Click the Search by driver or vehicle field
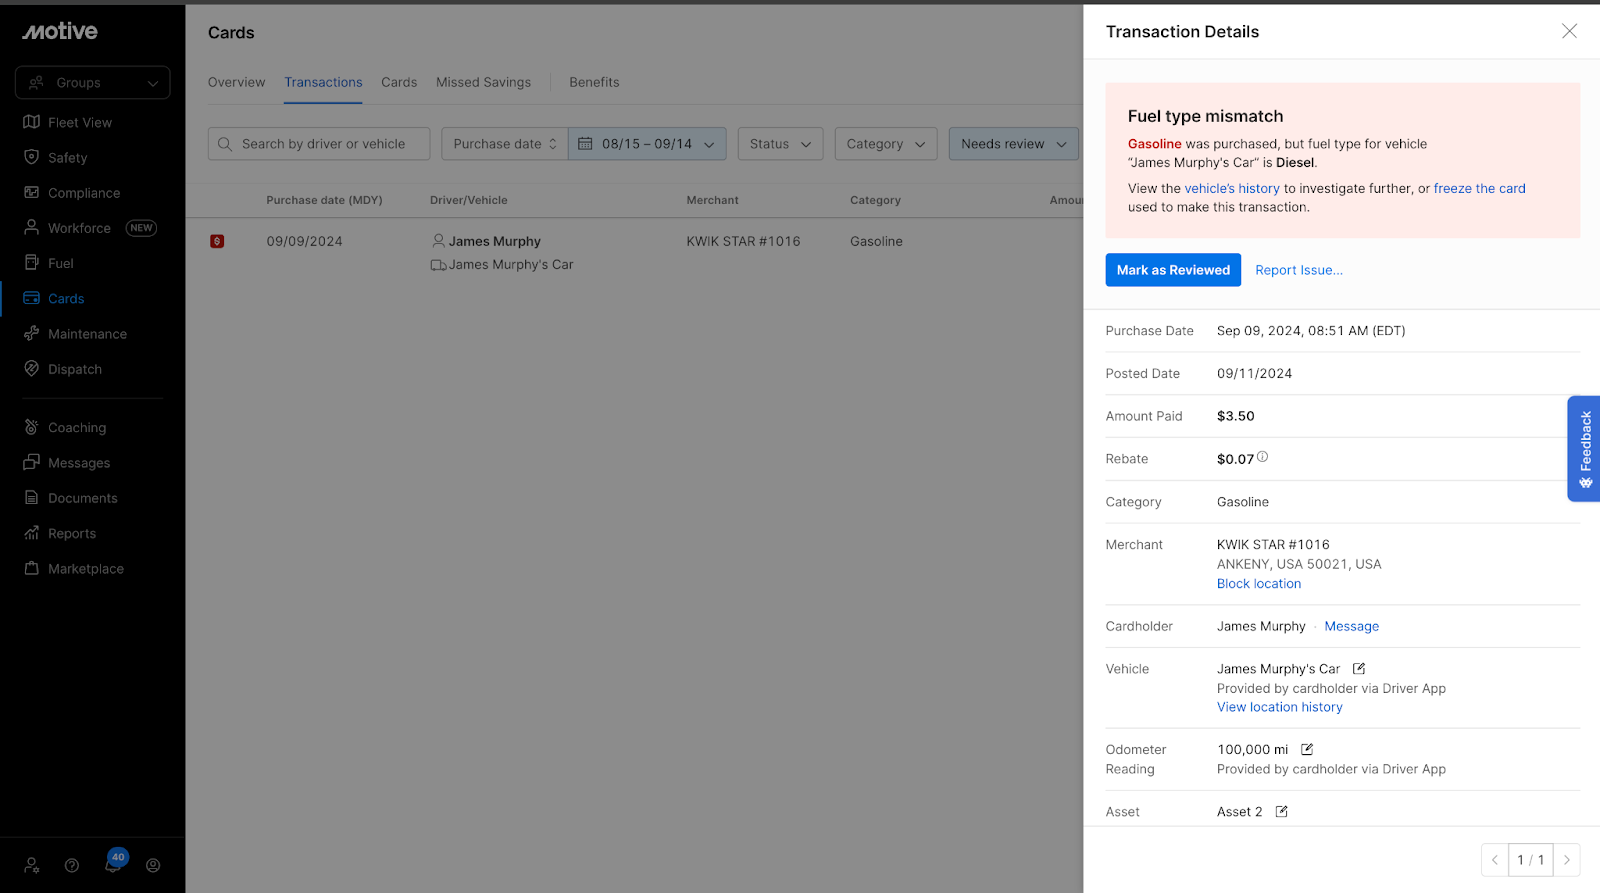This screenshot has width=1600, height=893. click(319, 144)
